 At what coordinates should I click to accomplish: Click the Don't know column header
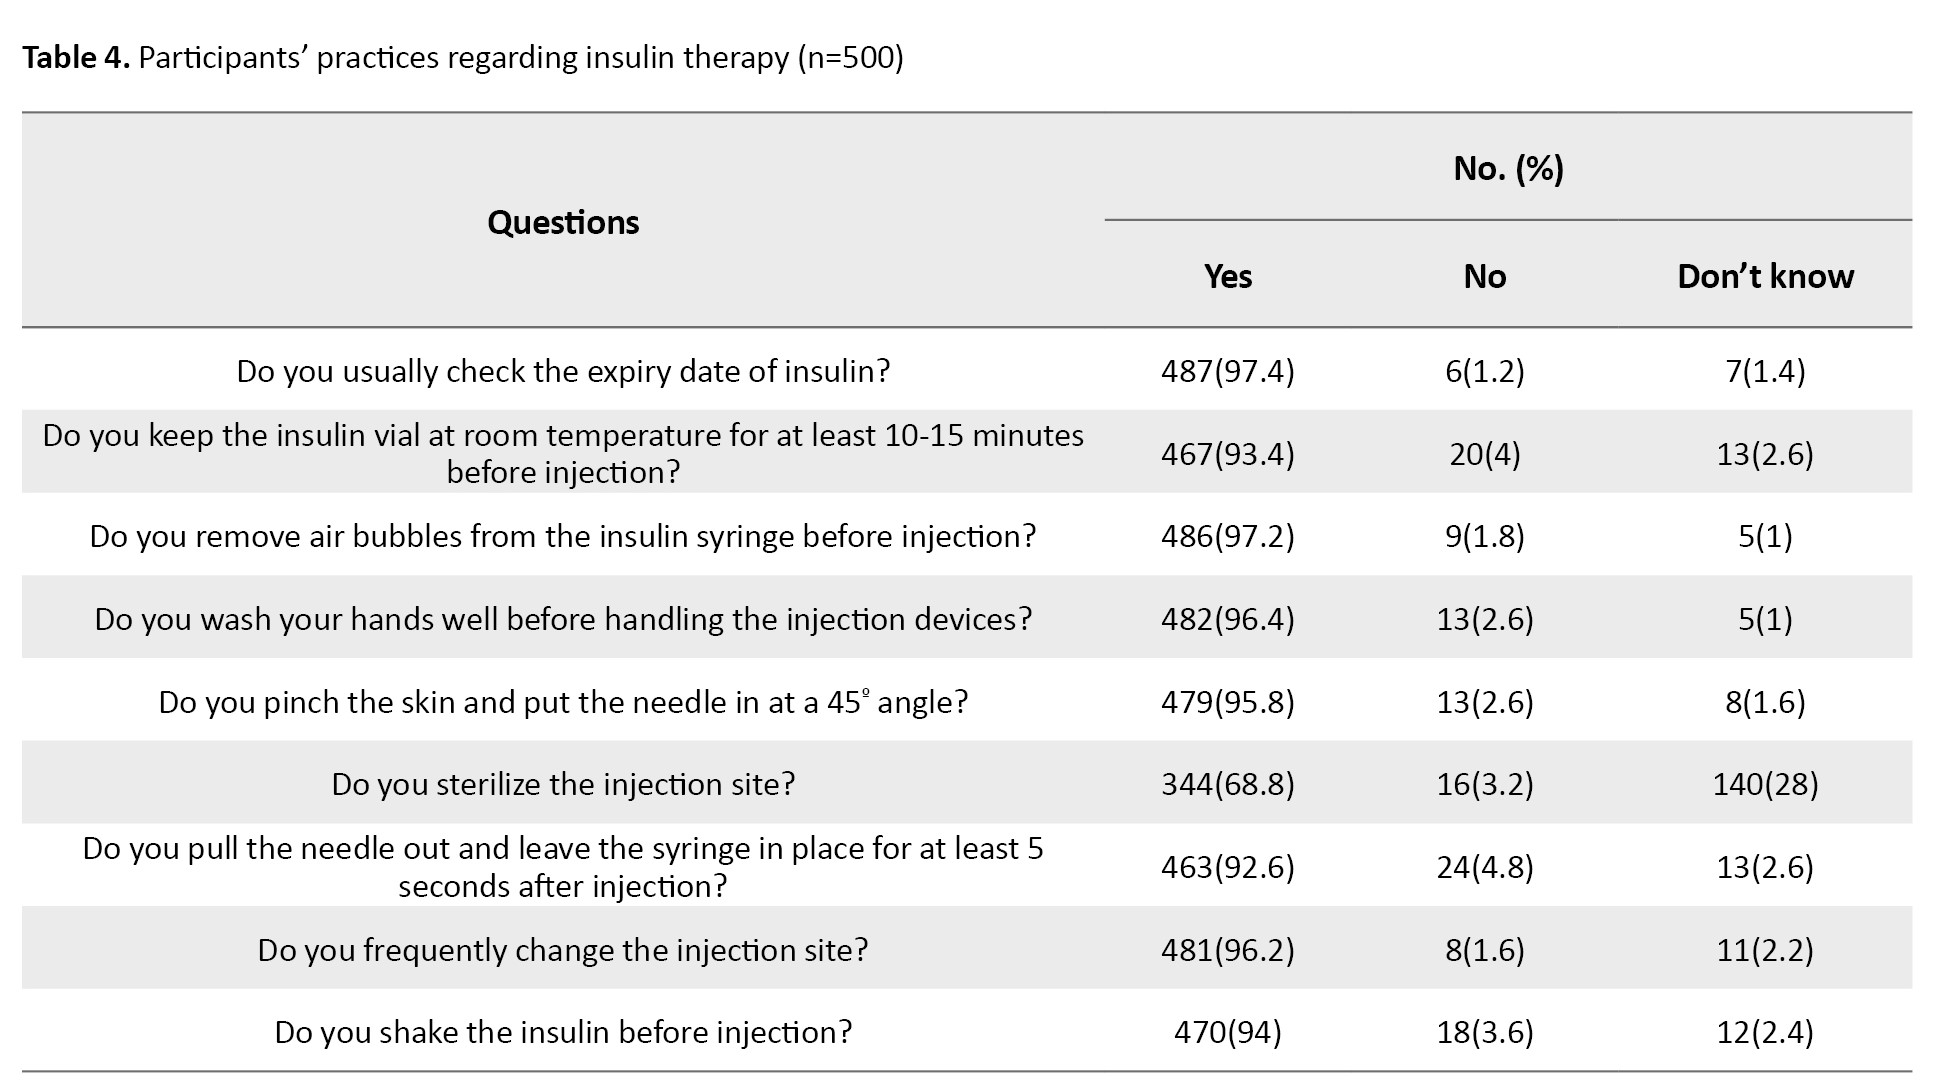tap(1765, 276)
